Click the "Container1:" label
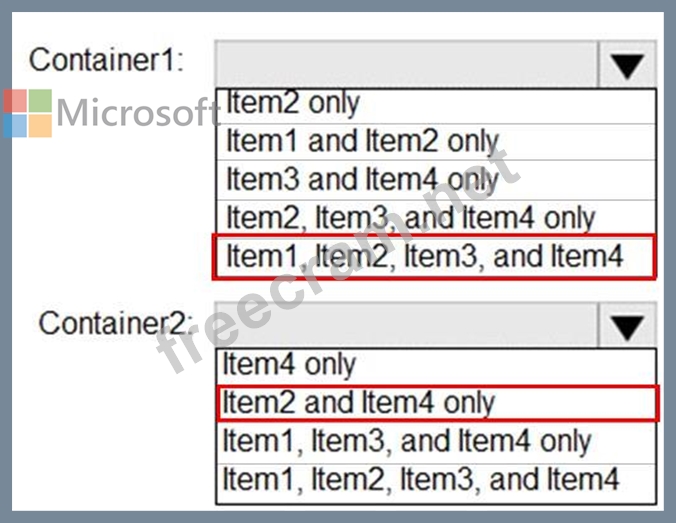676x523 pixels. 106,60
